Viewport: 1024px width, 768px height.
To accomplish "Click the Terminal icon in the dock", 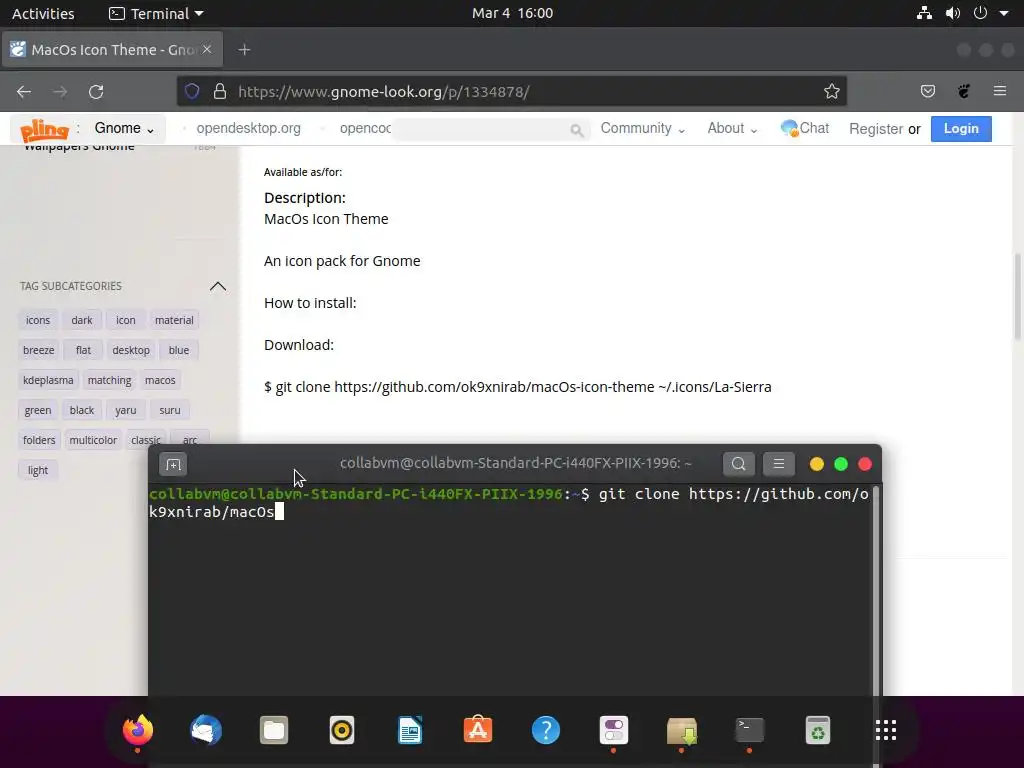I will click(750, 729).
